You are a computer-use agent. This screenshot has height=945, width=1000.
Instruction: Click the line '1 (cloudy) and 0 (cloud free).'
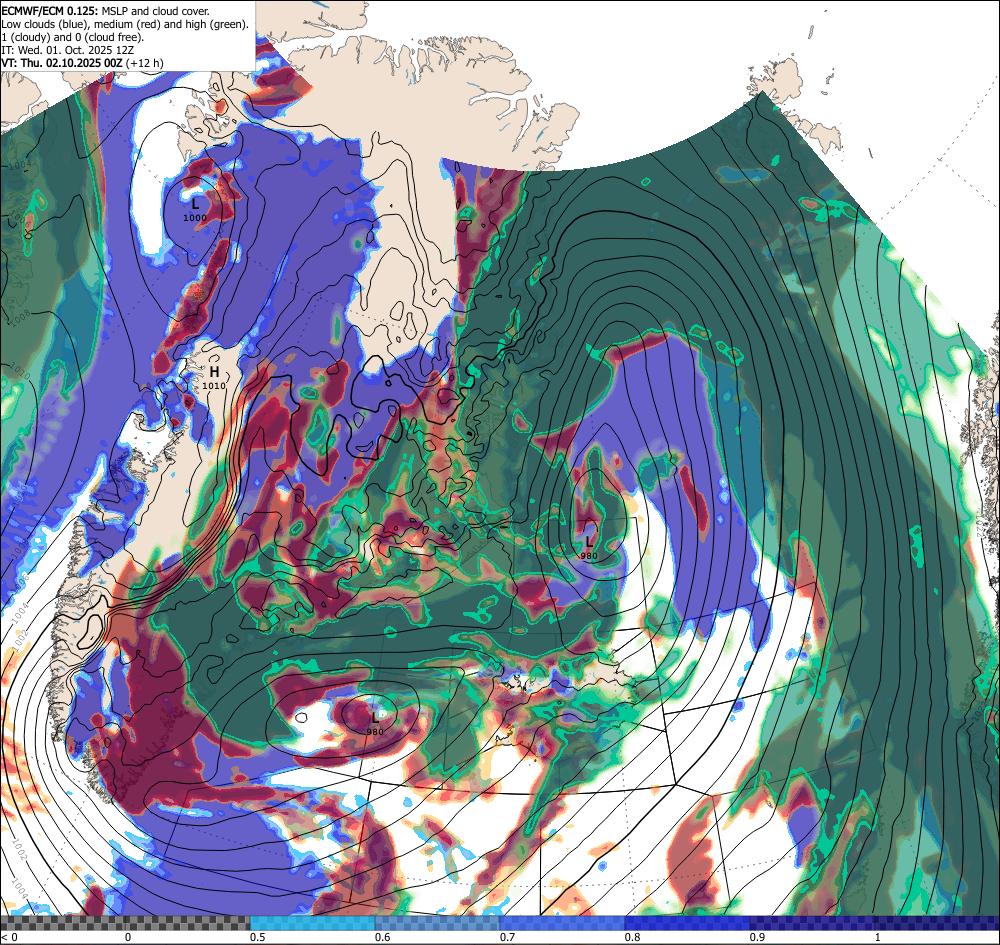(x=73, y=37)
